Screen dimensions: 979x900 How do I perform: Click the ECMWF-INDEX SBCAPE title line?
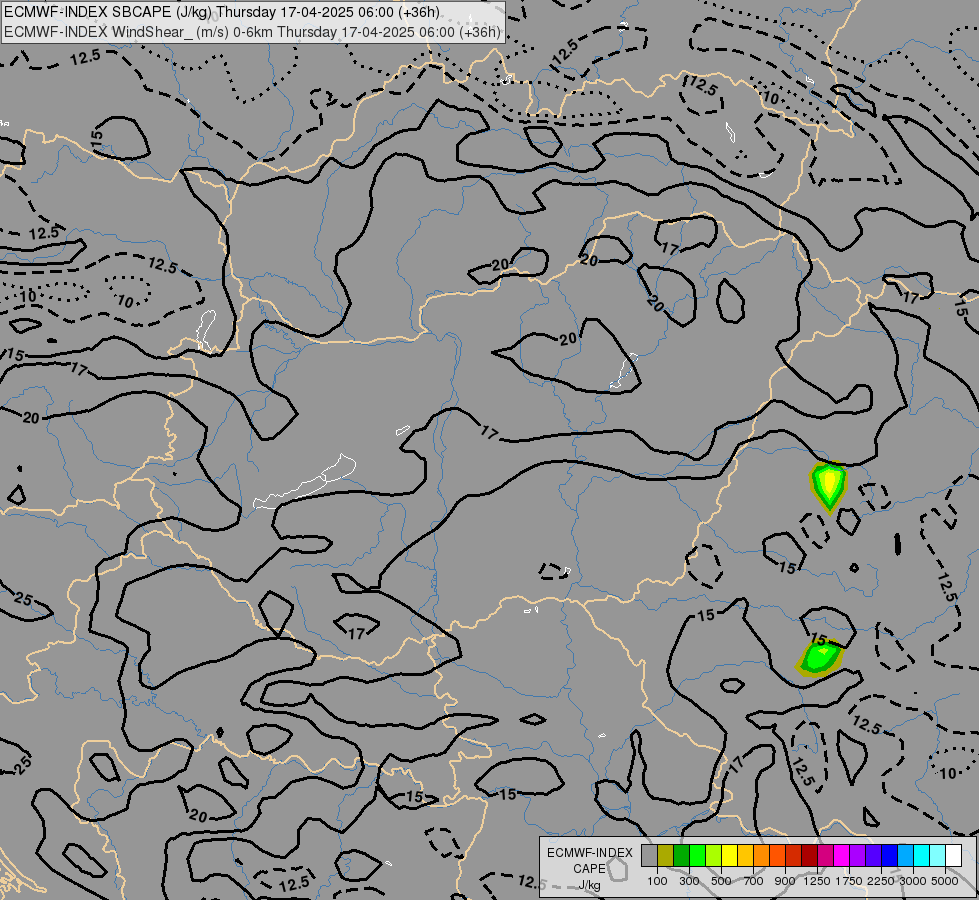click(222, 12)
